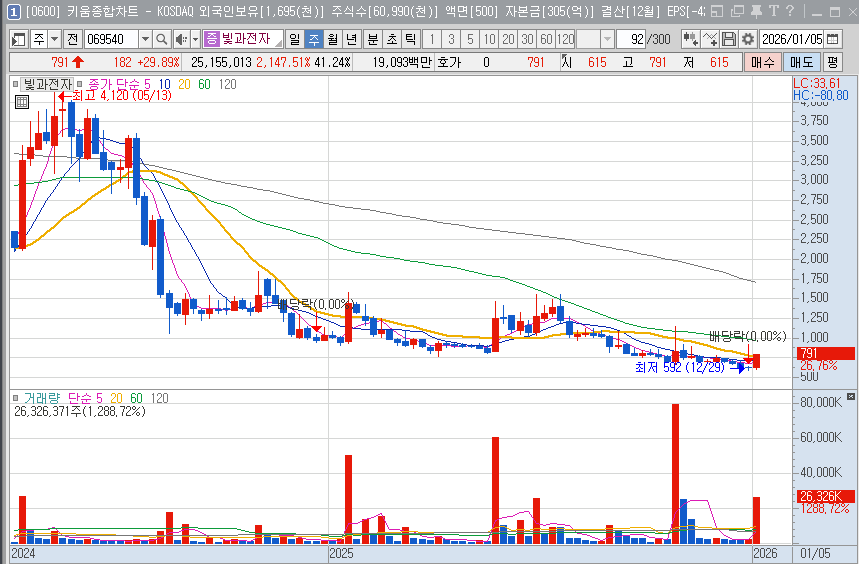Open chart settings gear icon
Image resolution: width=859 pixels, height=564 pixels.
[748, 39]
